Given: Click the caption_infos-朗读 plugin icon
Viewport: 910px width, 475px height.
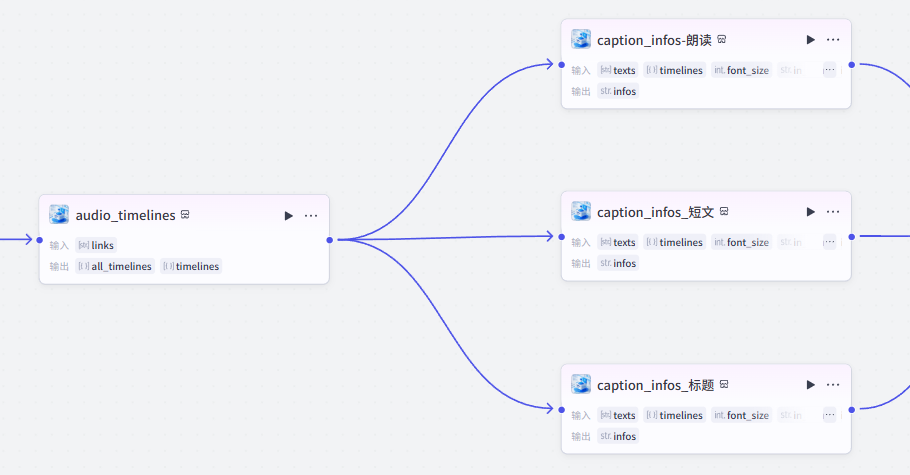Looking at the screenshot, I should pos(581,40).
